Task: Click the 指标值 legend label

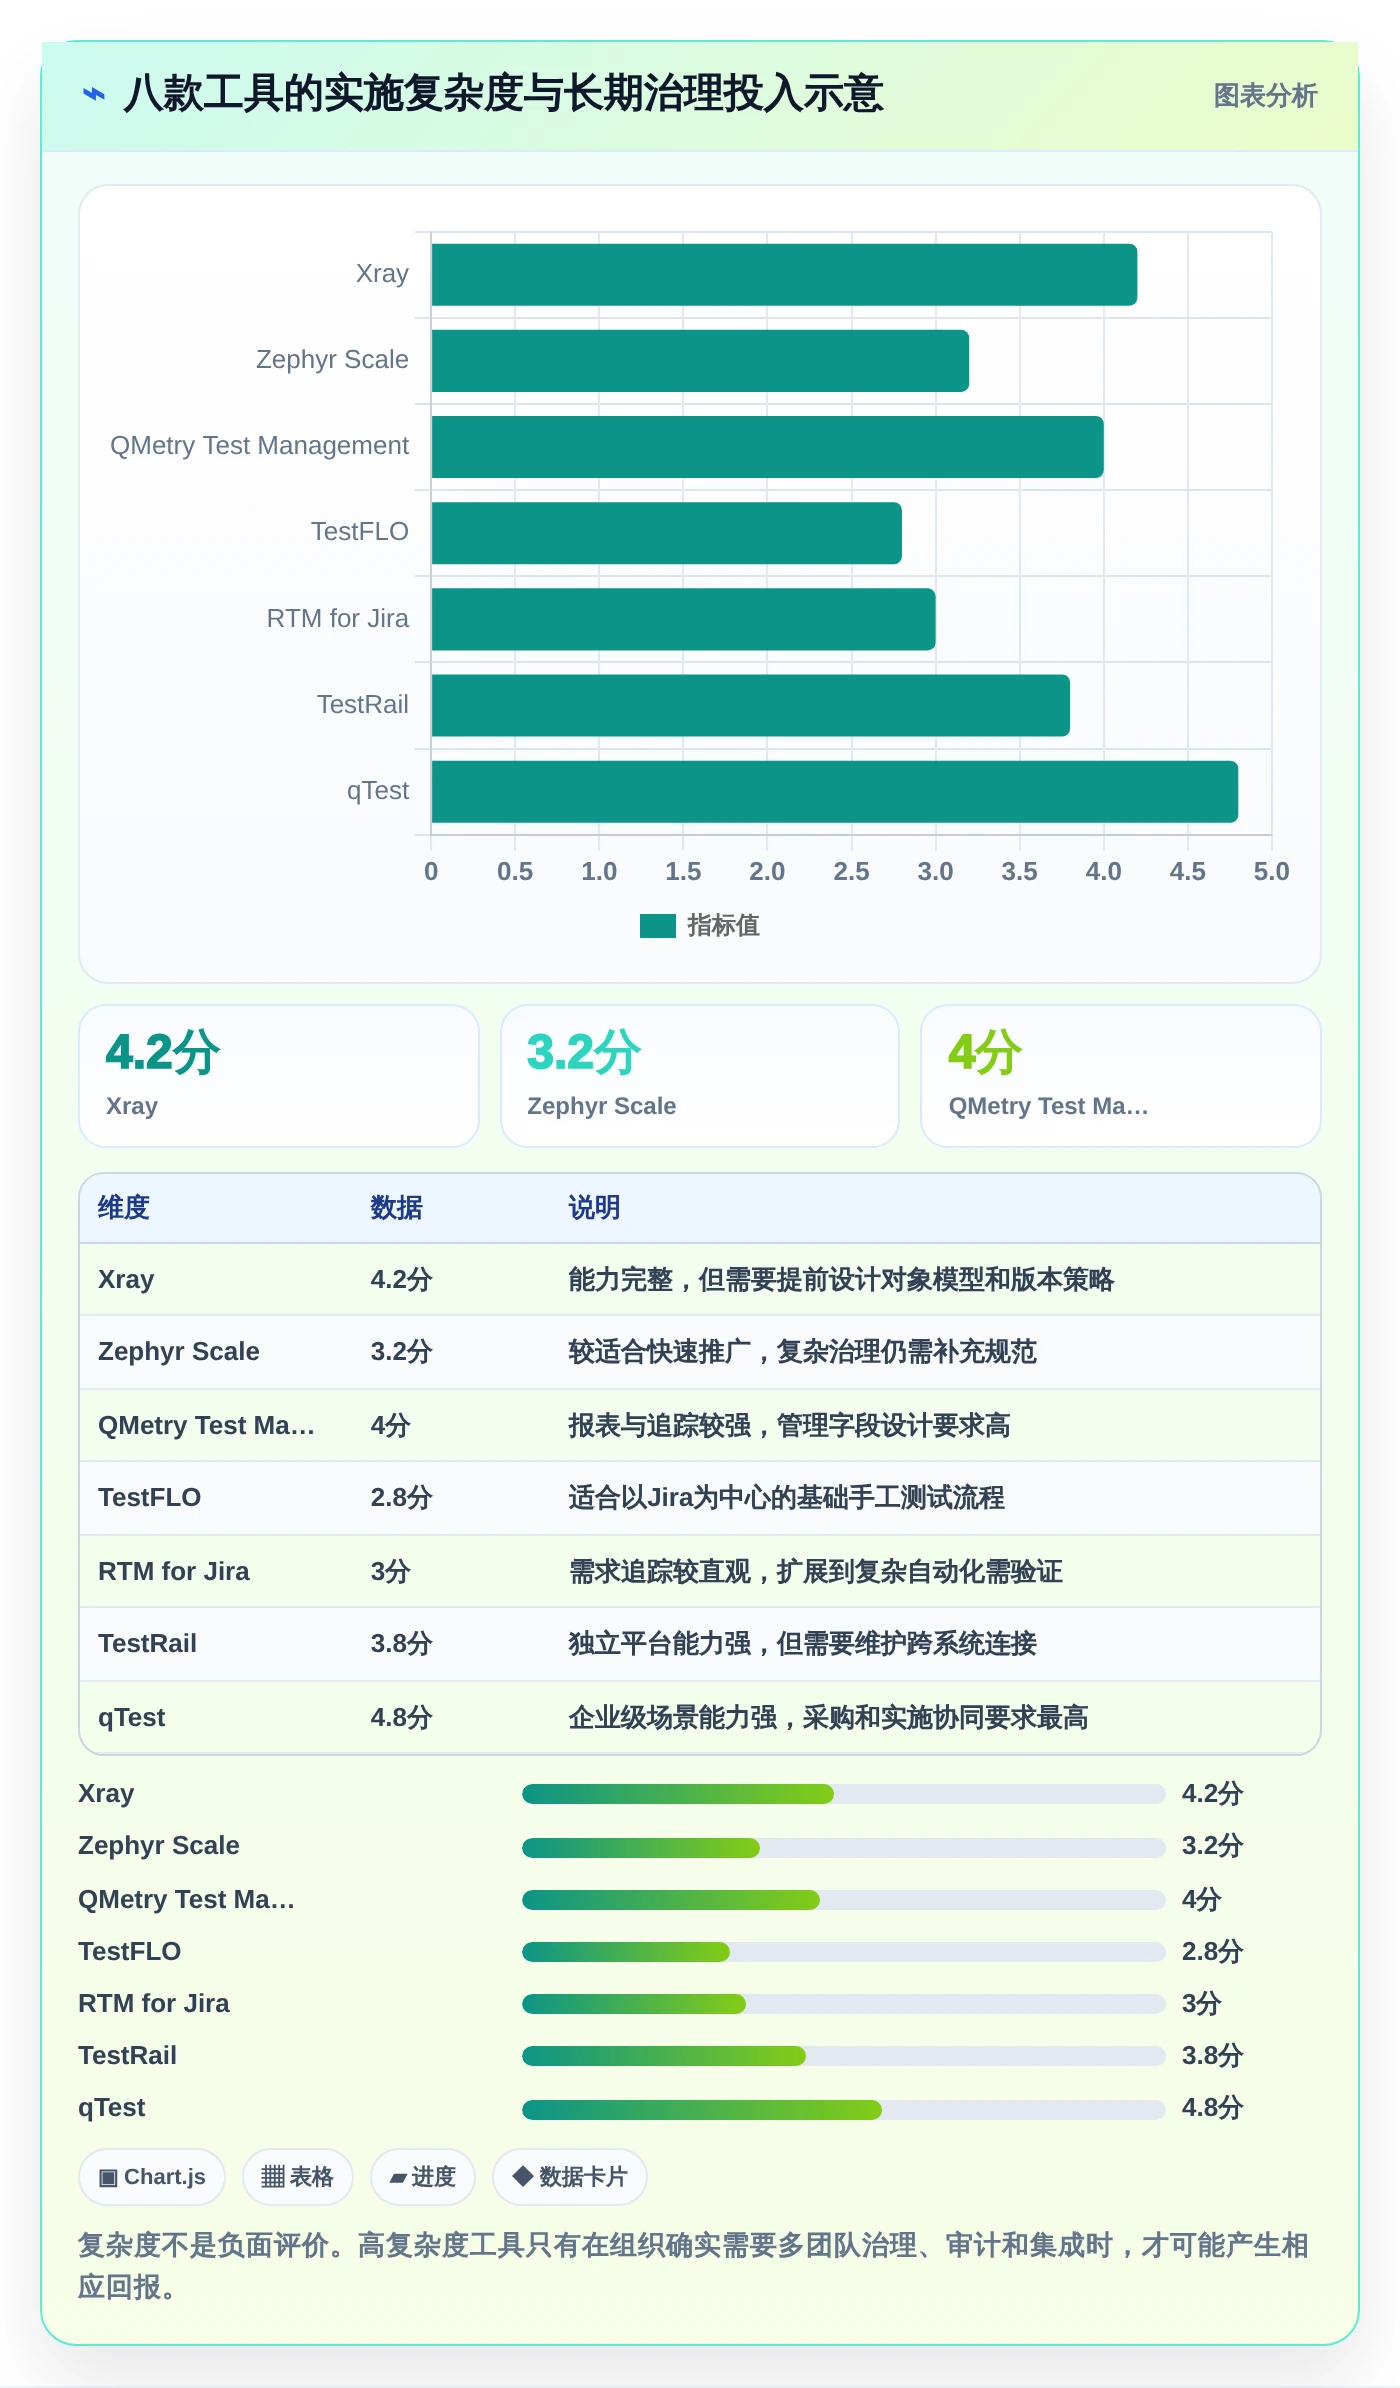Action: [723, 926]
